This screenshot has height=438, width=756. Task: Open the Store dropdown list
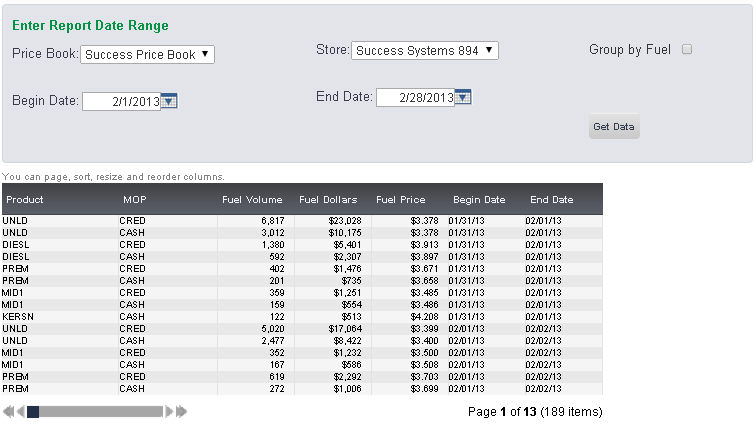[x=424, y=50]
